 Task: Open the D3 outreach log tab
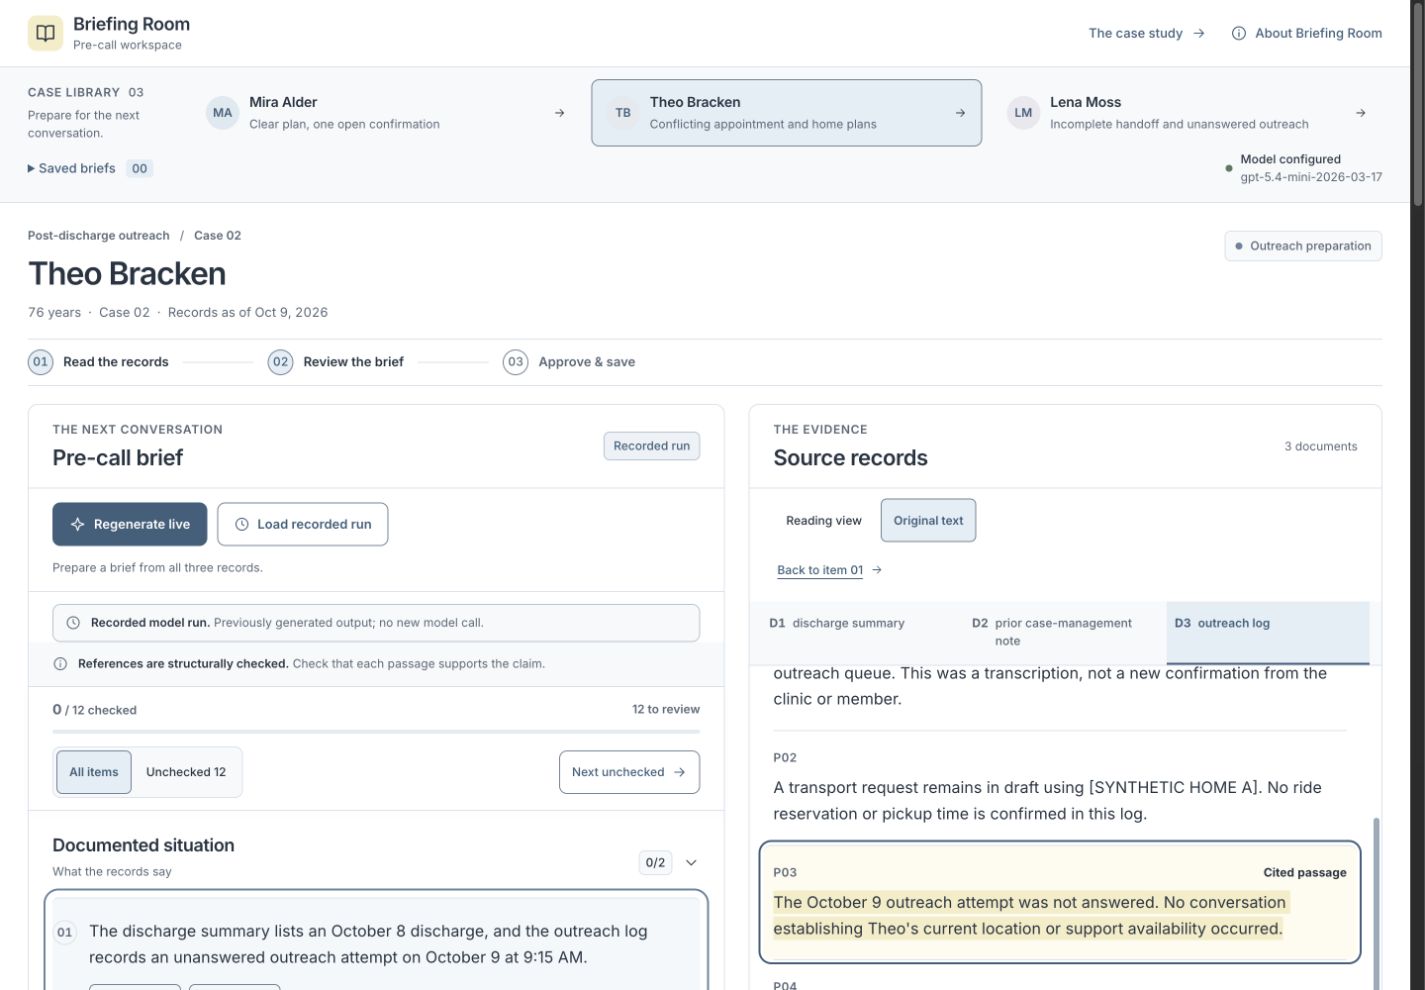click(x=1268, y=632)
